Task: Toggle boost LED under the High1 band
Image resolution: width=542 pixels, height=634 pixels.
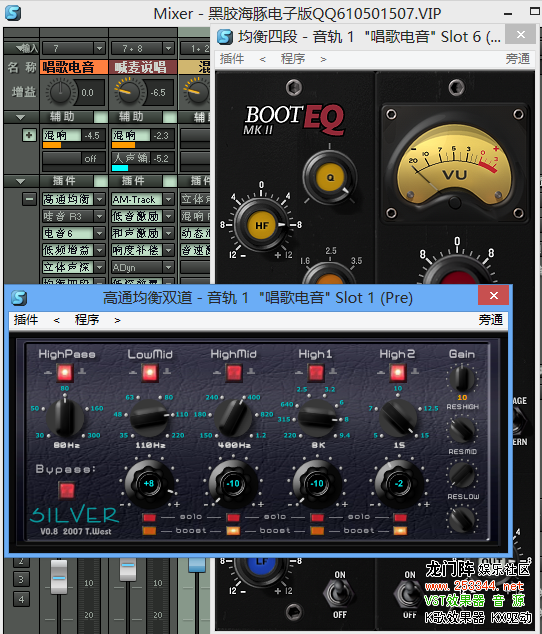Action: point(317,530)
